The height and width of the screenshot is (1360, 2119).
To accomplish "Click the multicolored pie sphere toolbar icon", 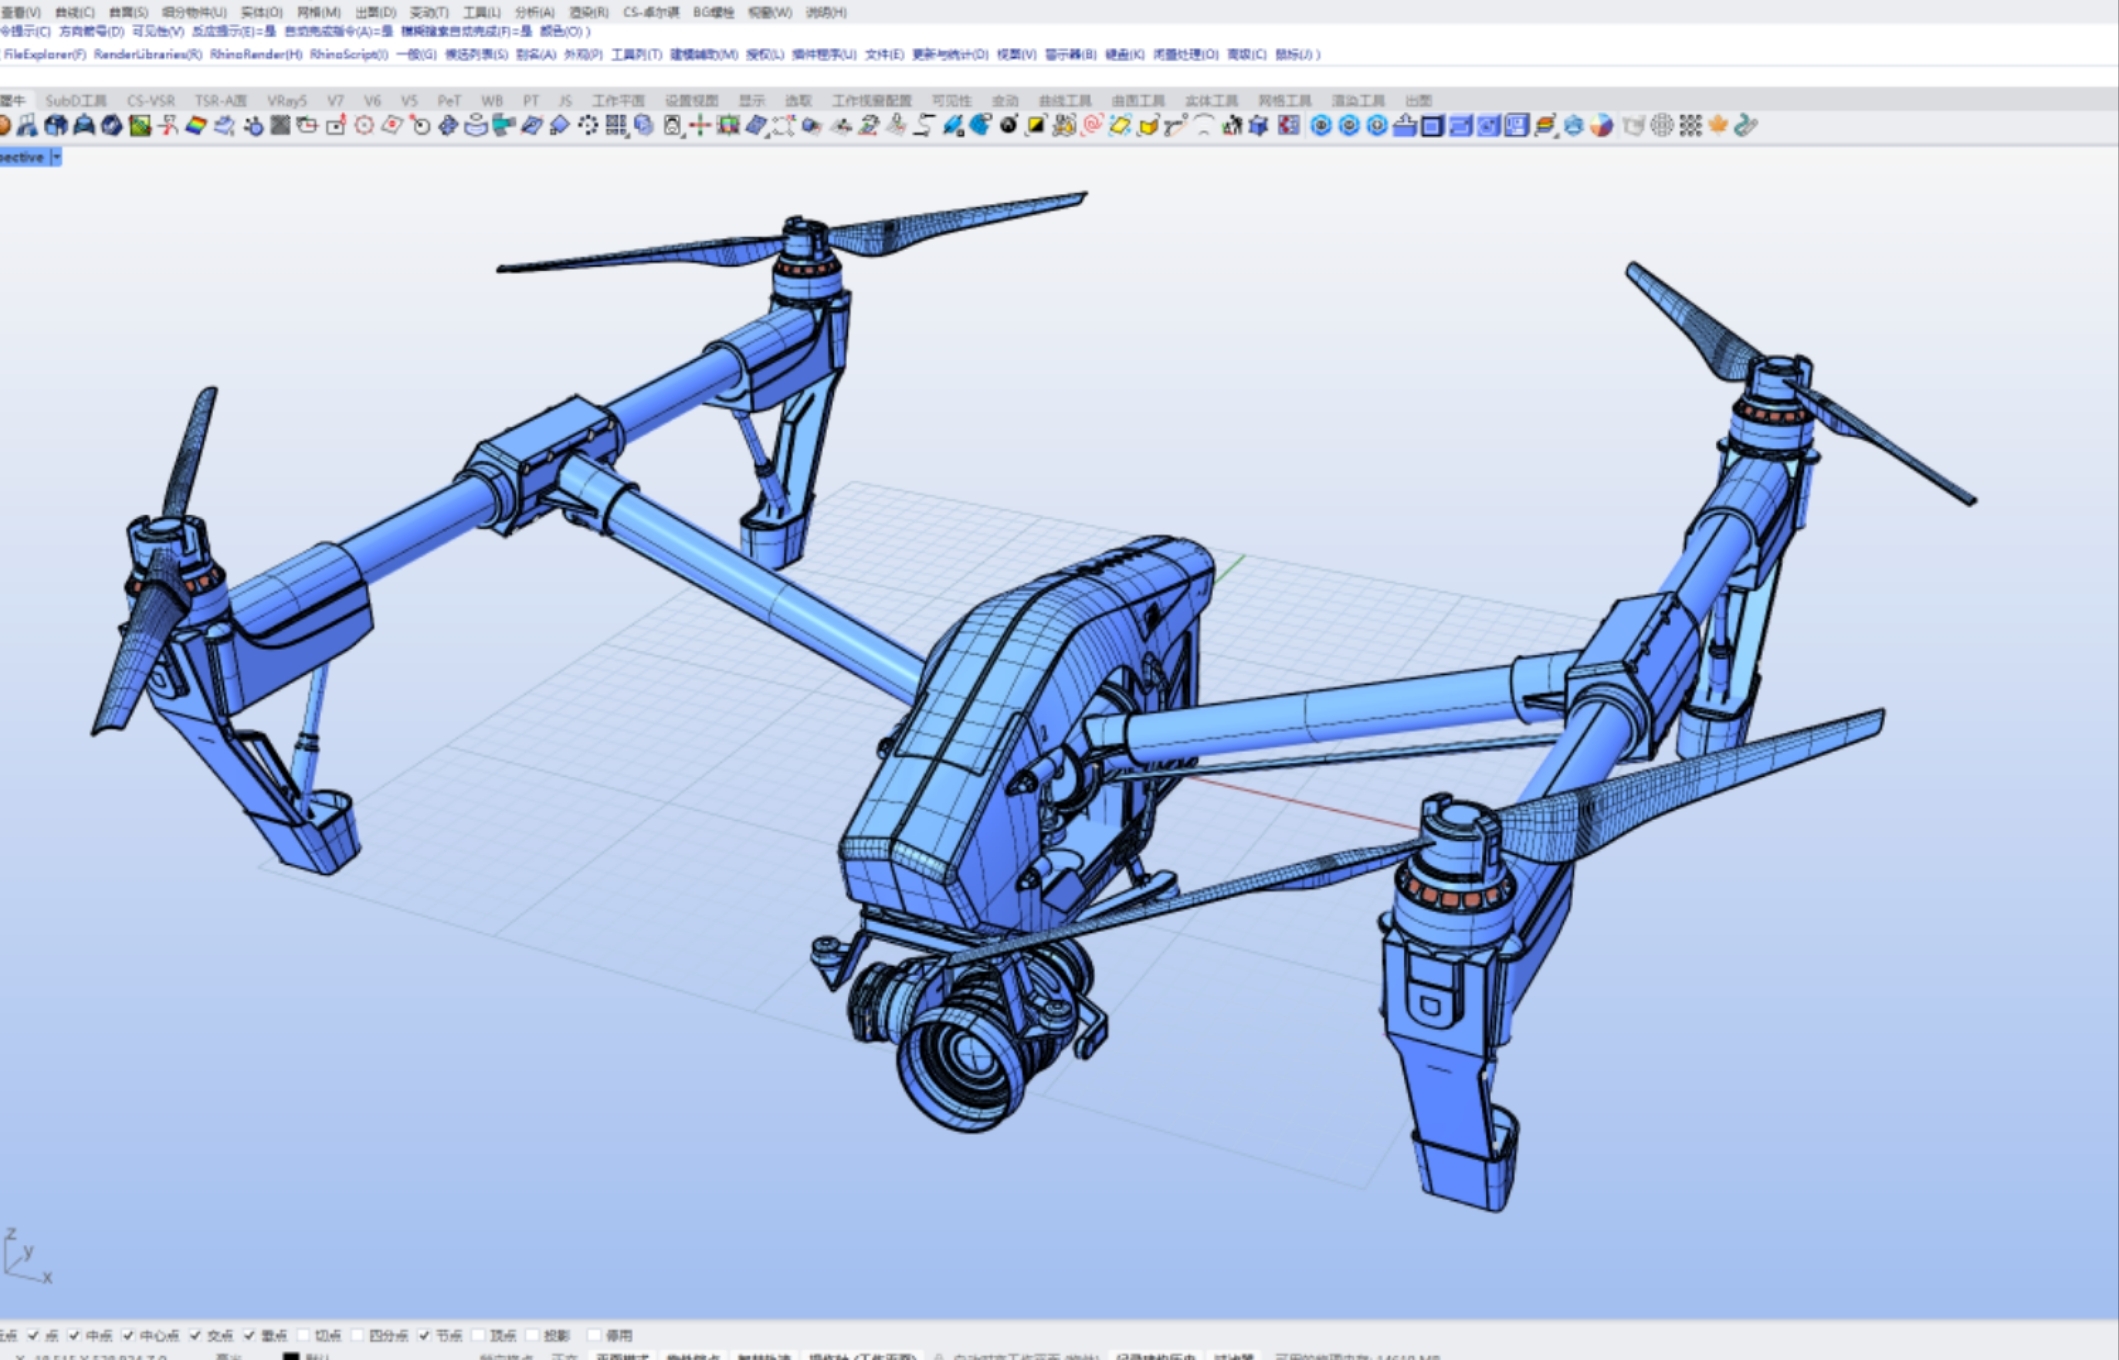I will coord(1600,127).
